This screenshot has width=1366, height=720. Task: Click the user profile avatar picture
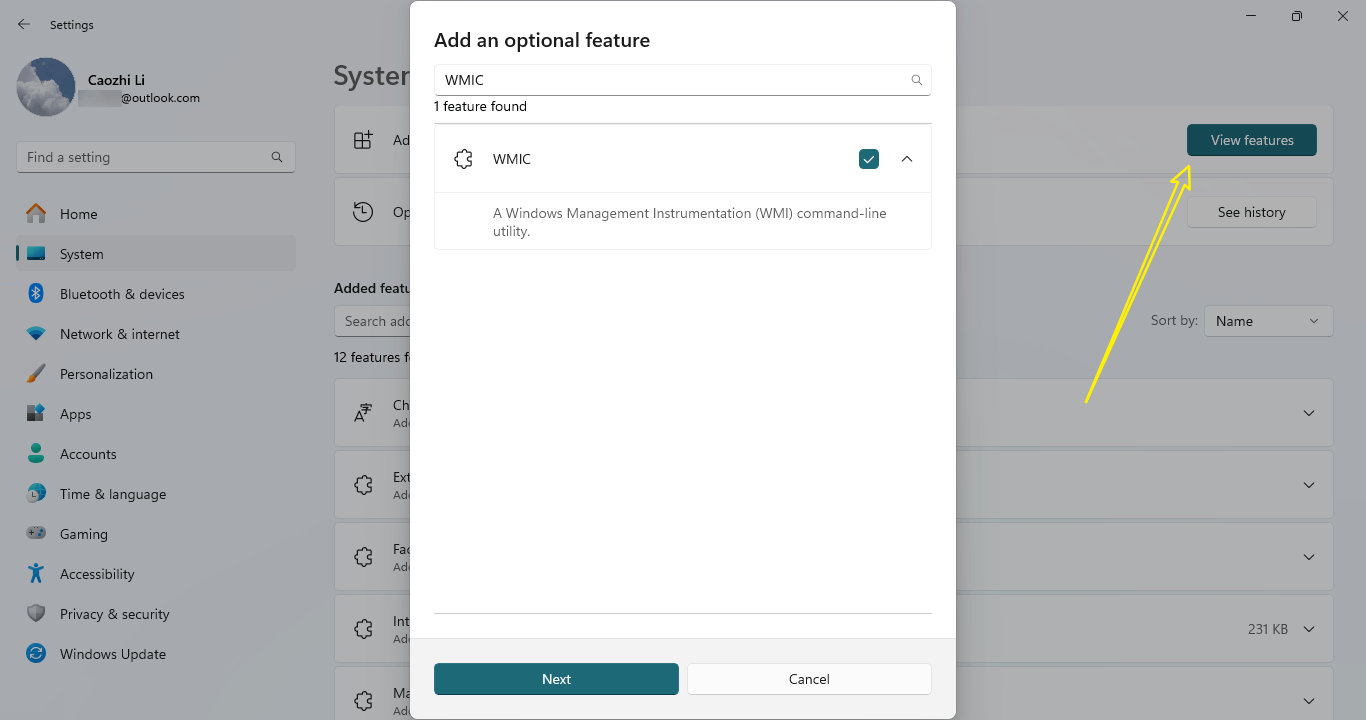tap(46, 87)
